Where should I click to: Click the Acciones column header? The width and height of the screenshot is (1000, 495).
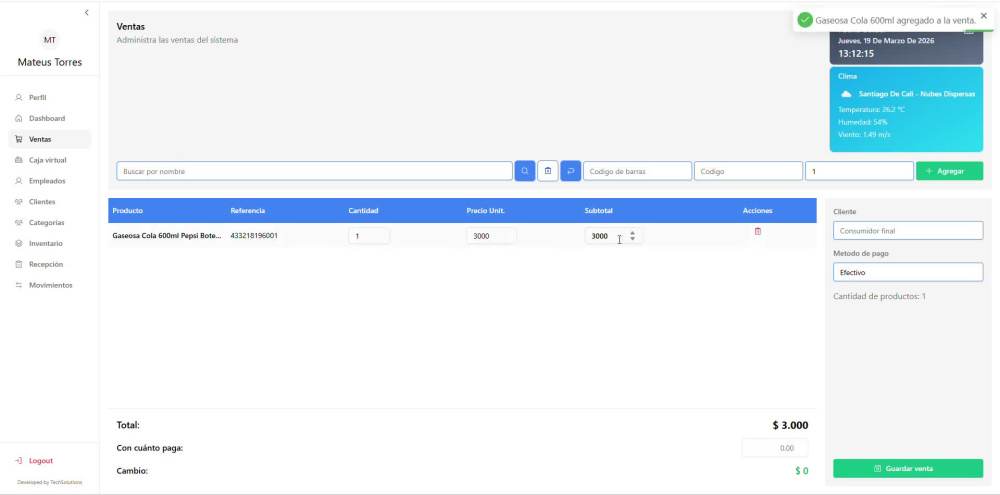point(758,211)
